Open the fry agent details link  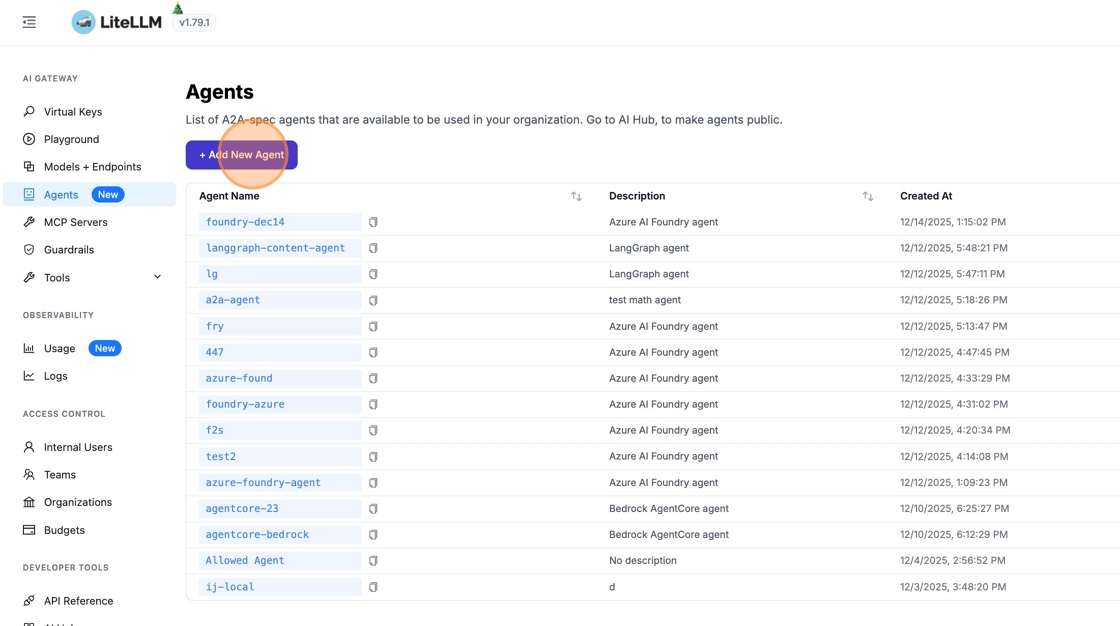click(x=215, y=326)
